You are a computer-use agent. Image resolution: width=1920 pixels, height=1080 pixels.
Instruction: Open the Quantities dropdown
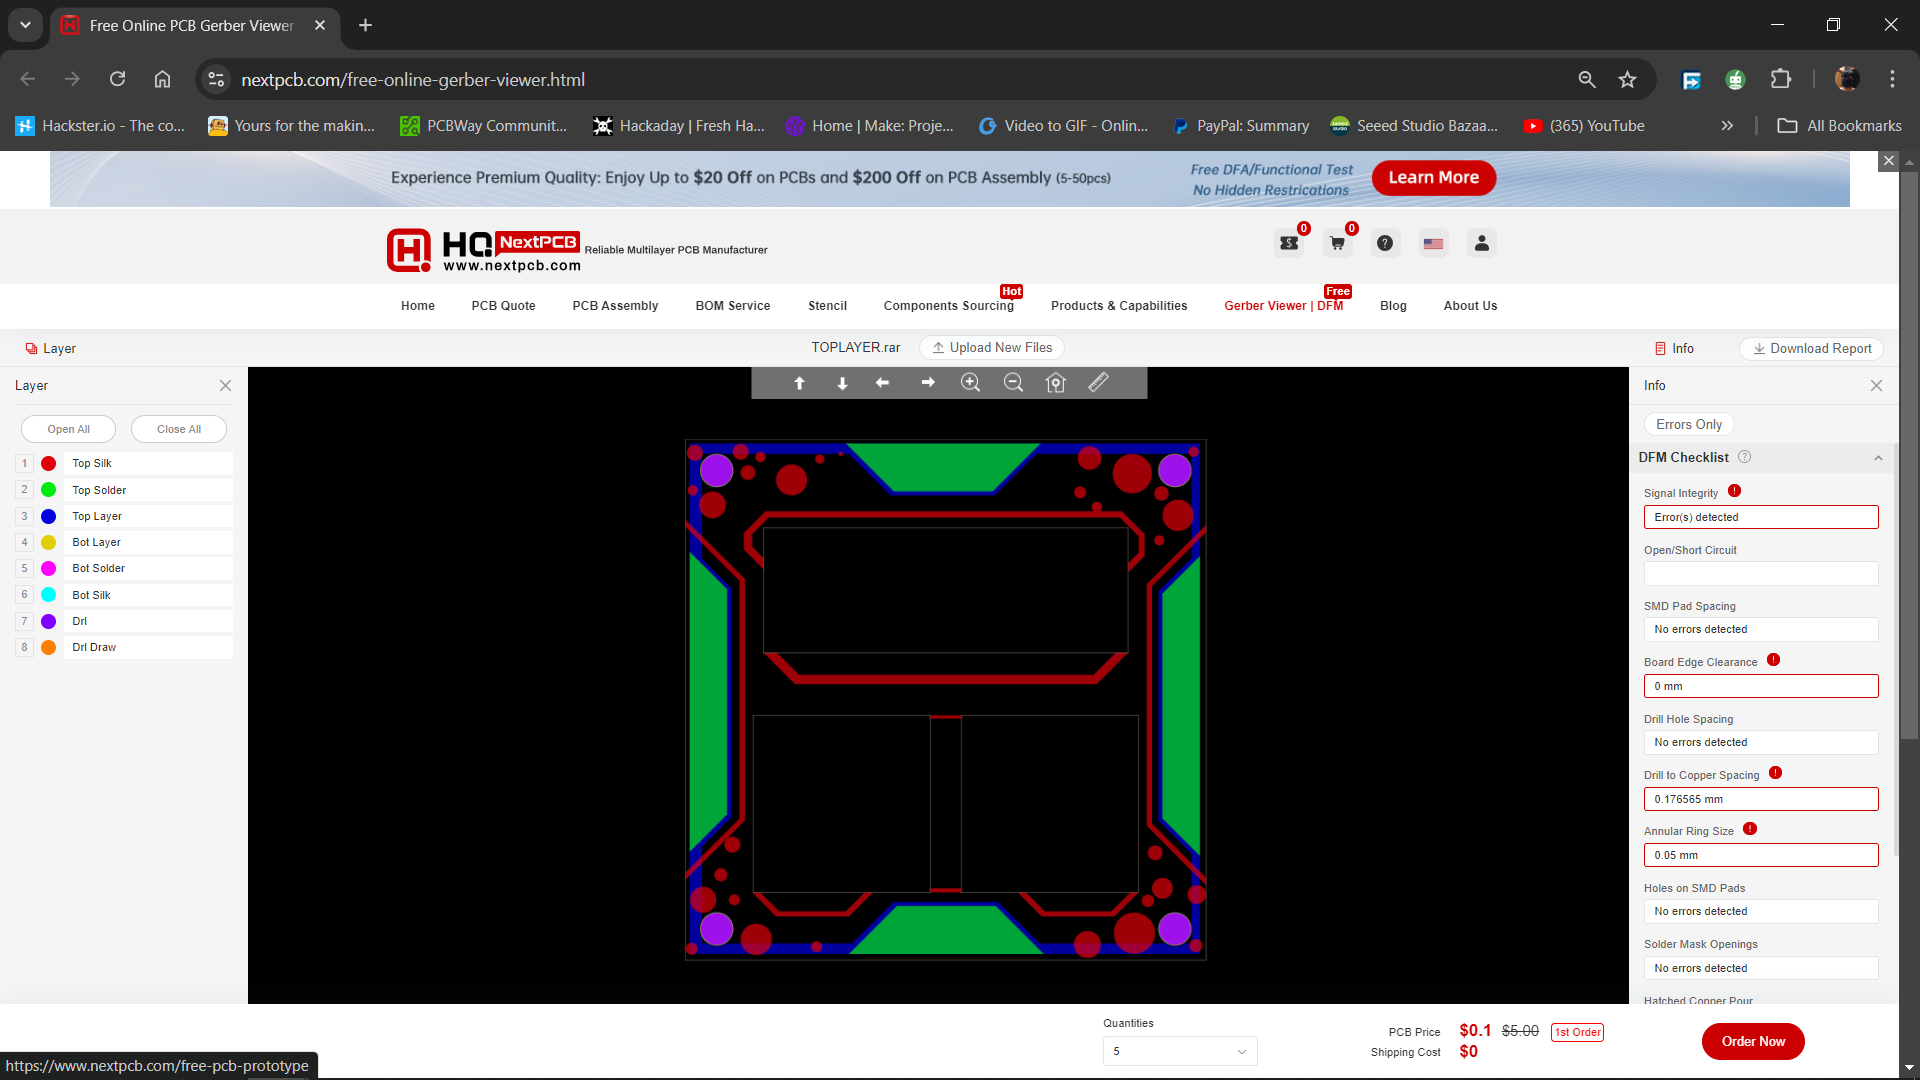[1180, 1052]
